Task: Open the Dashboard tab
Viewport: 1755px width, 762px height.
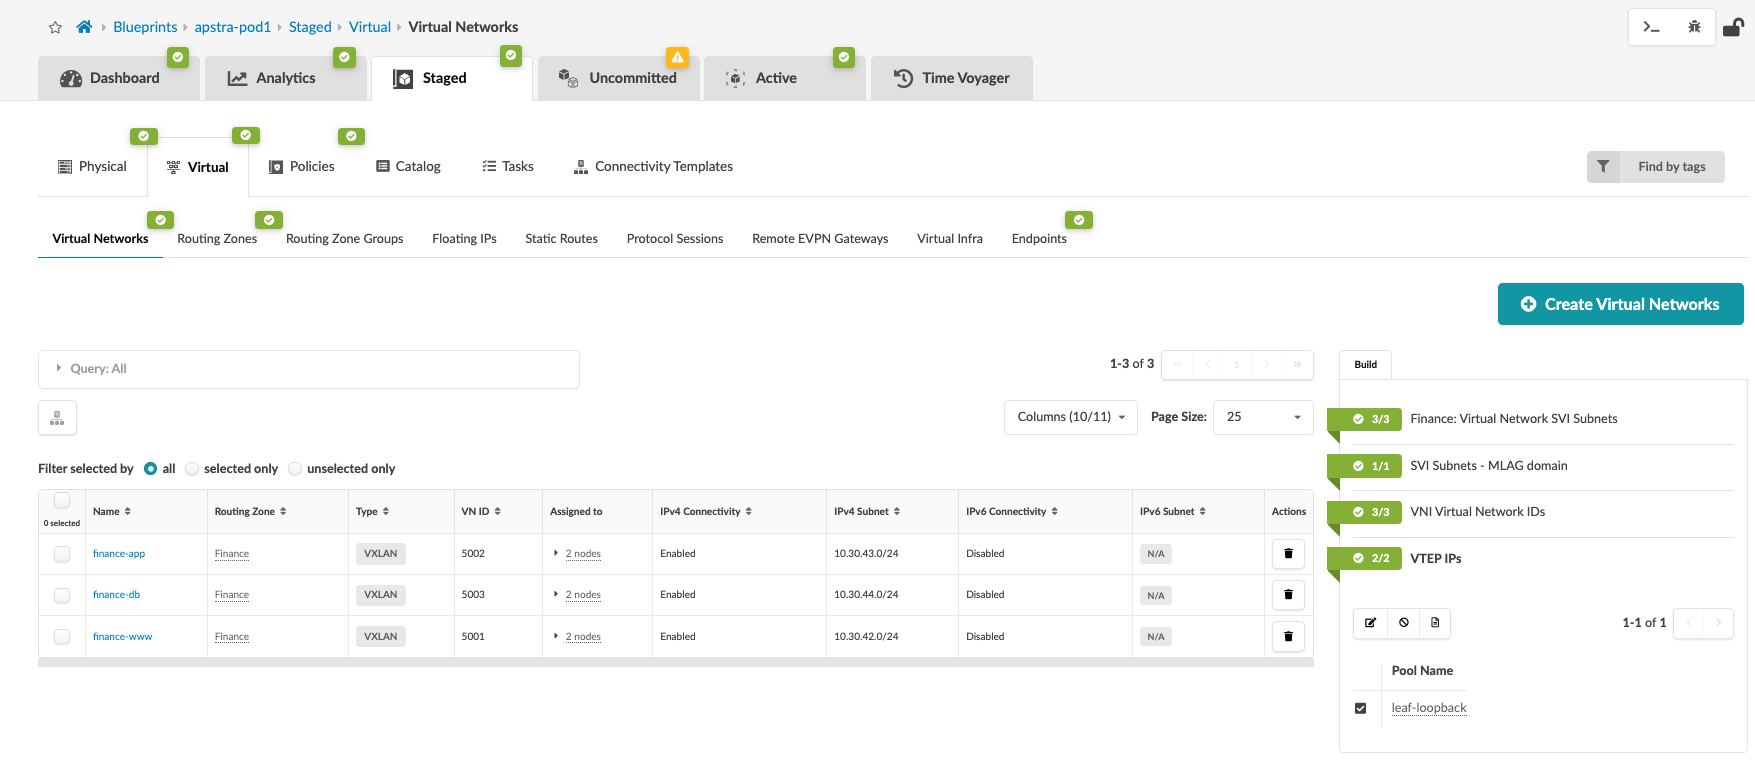Action: (x=119, y=78)
